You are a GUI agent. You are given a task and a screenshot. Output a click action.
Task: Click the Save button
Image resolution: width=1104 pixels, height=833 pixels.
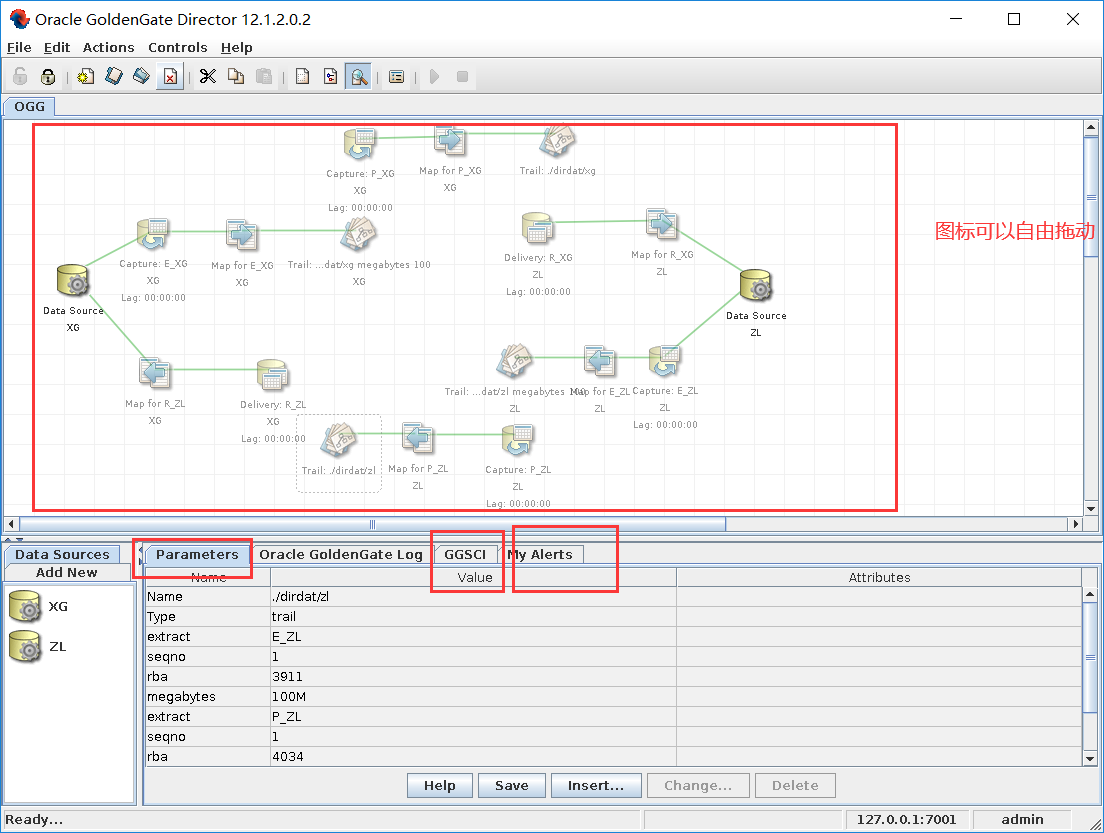(x=511, y=785)
